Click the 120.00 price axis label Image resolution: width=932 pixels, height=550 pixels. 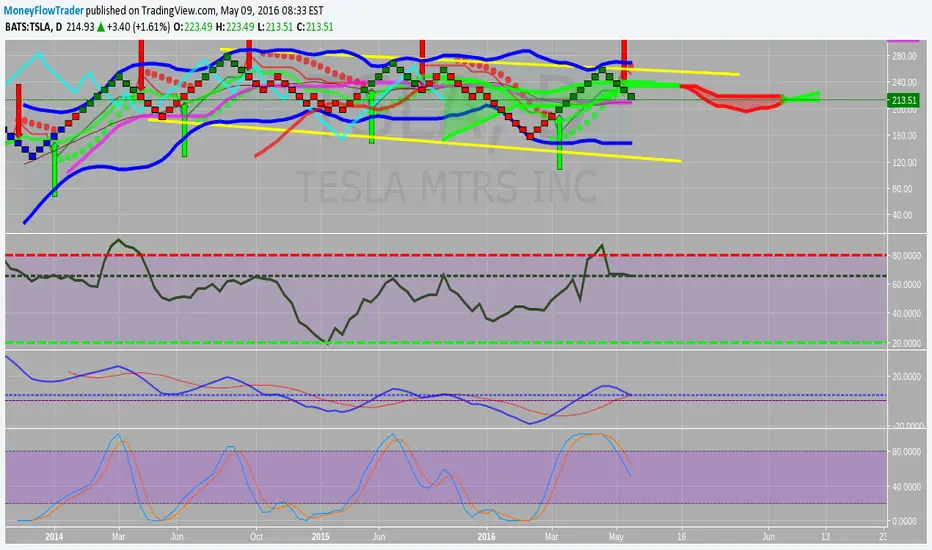tap(904, 162)
